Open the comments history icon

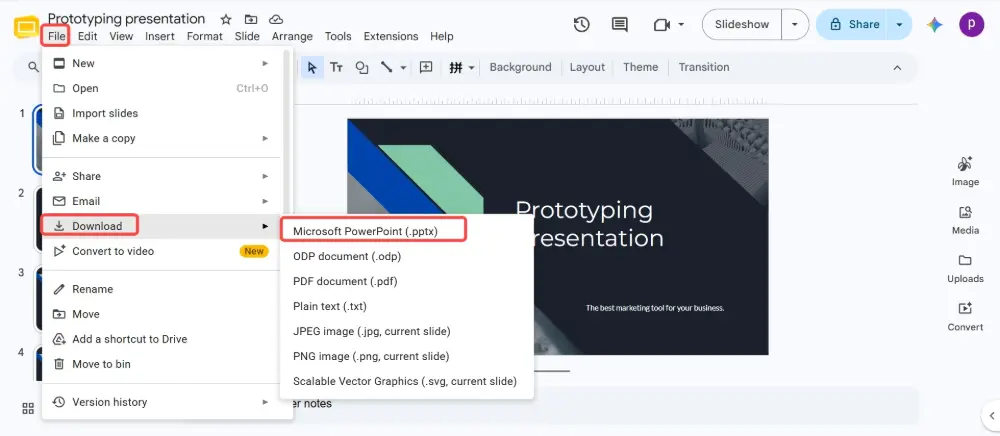click(x=619, y=25)
